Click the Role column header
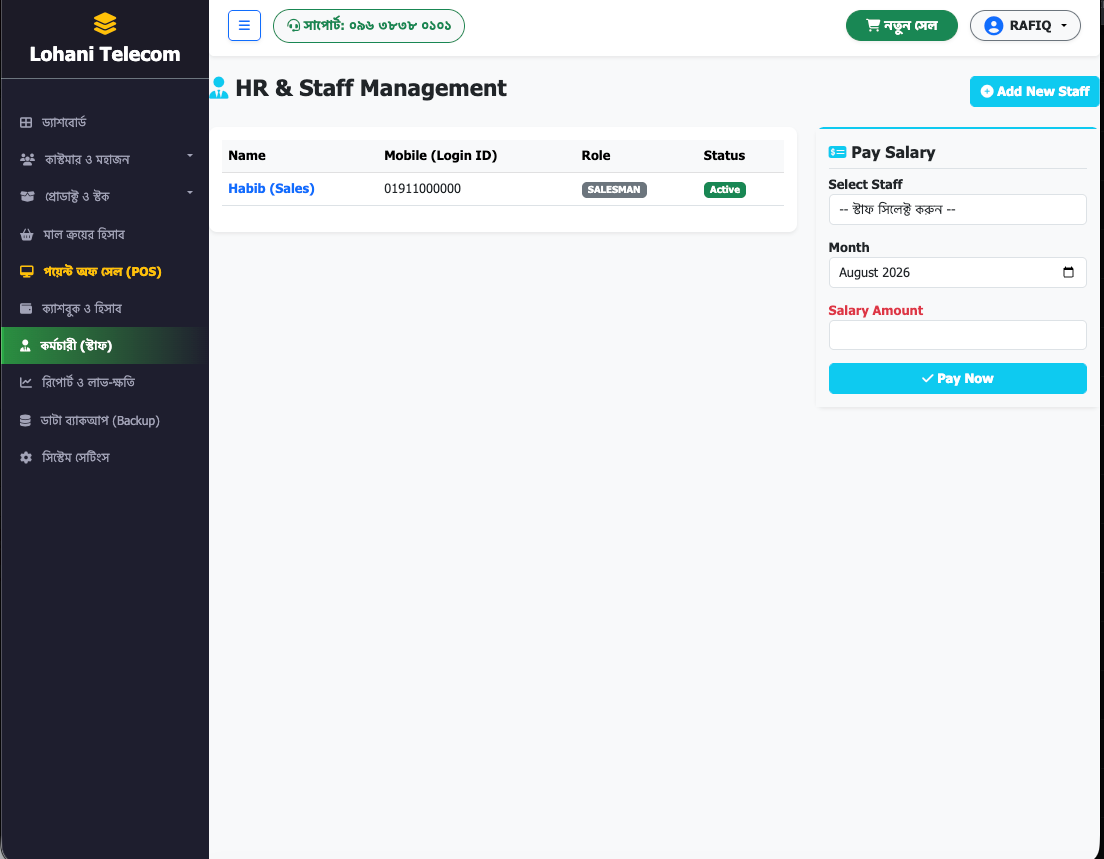The height and width of the screenshot is (859, 1104). (596, 156)
